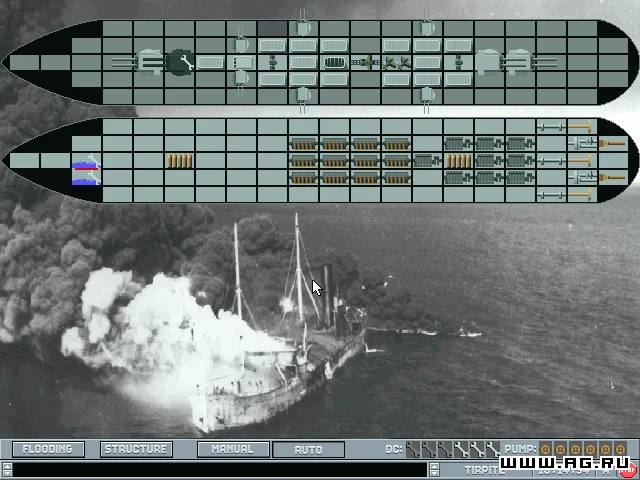Switch damage control to MANUAL mode
Image resolution: width=640 pixels, height=480 pixels.
[232, 450]
